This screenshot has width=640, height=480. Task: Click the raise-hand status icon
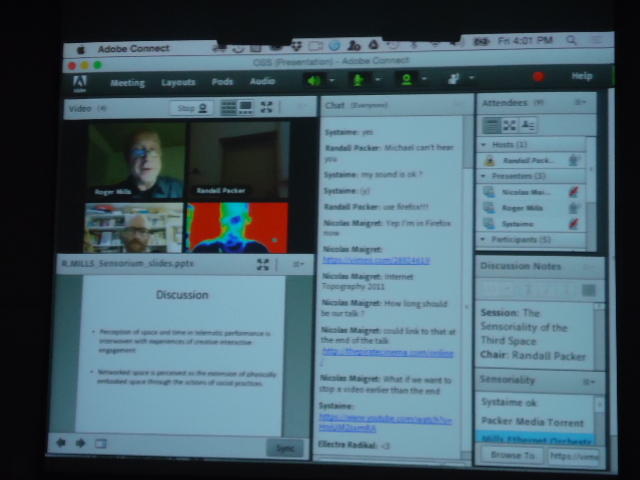453,78
